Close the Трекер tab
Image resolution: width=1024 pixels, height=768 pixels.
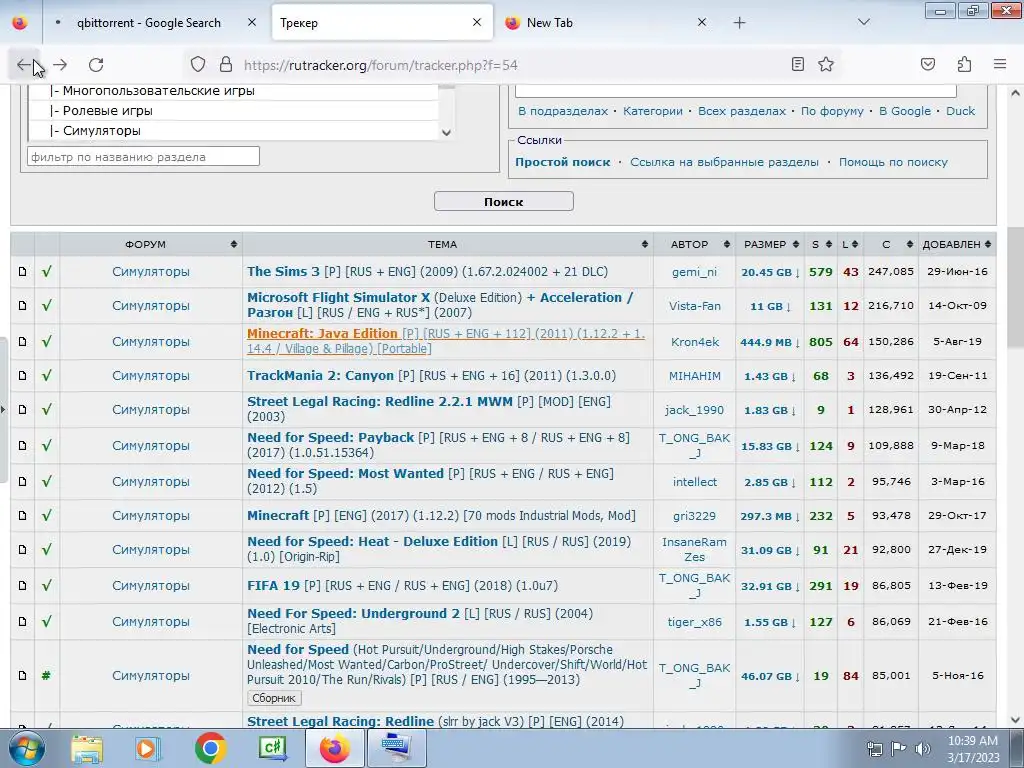pyautogui.click(x=477, y=22)
